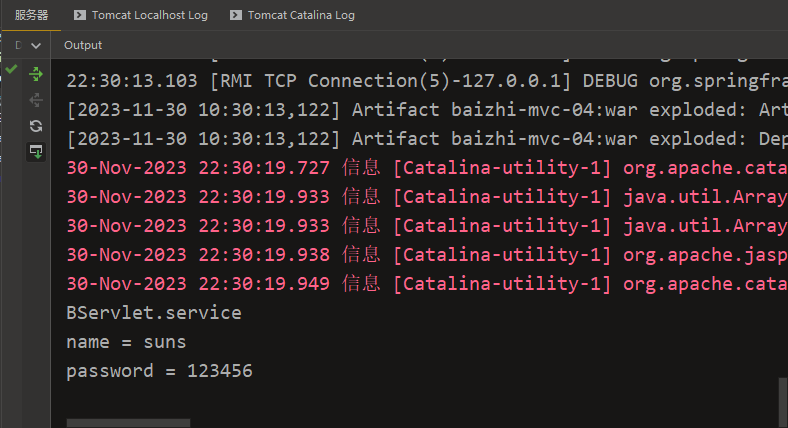
Task: Click the console icon beside Tomcat Localhost Log
Action: (x=79, y=15)
